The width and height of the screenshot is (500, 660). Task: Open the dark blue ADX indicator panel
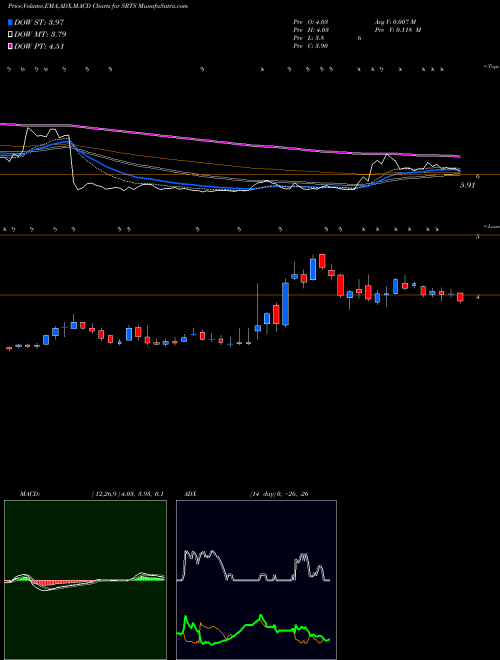pyautogui.click(x=256, y=580)
